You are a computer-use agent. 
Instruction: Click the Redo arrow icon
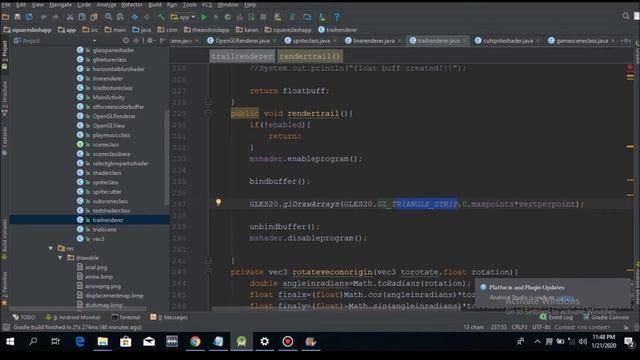click(x=56, y=17)
